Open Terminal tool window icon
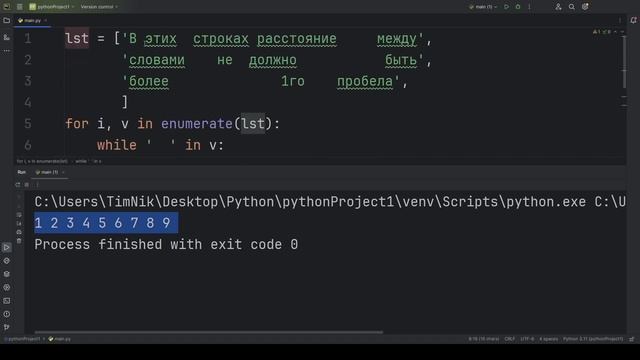 [7, 301]
